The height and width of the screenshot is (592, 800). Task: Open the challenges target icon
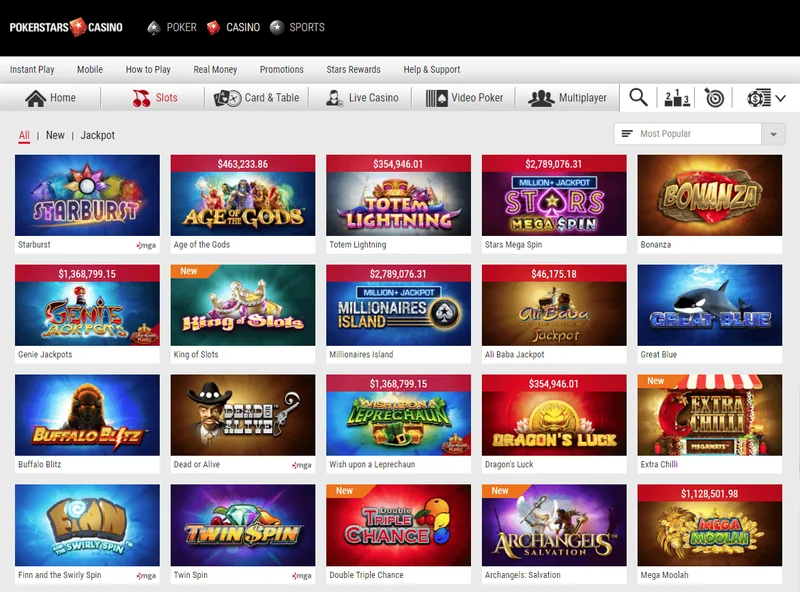pyautogui.click(x=714, y=97)
